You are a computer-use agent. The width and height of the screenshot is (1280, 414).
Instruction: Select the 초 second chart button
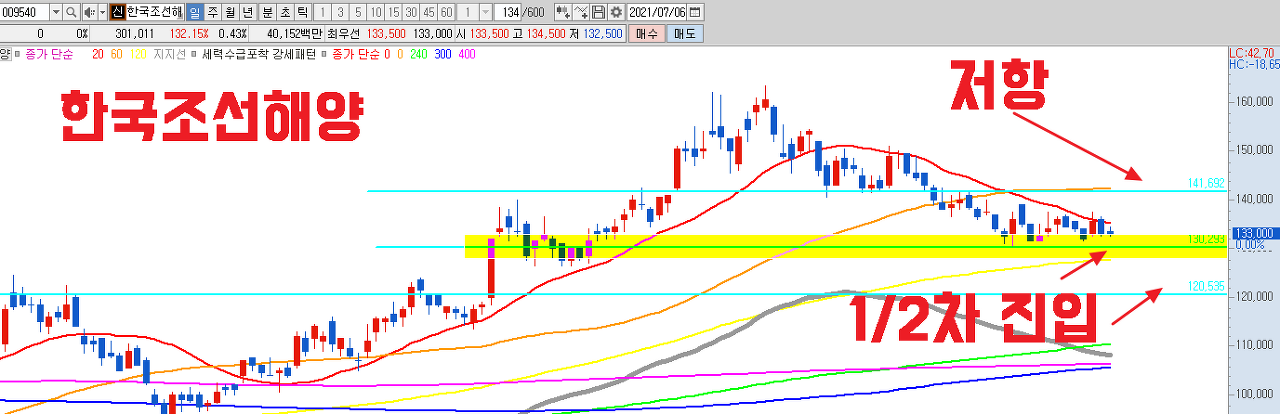point(285,12)
